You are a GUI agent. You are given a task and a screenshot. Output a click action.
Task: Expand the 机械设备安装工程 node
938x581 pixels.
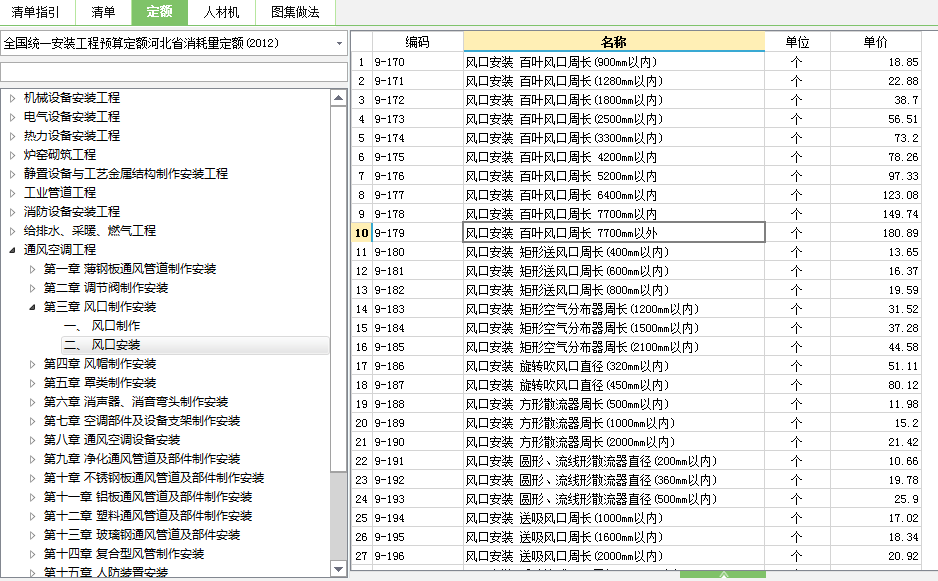[x=13, y=98]
